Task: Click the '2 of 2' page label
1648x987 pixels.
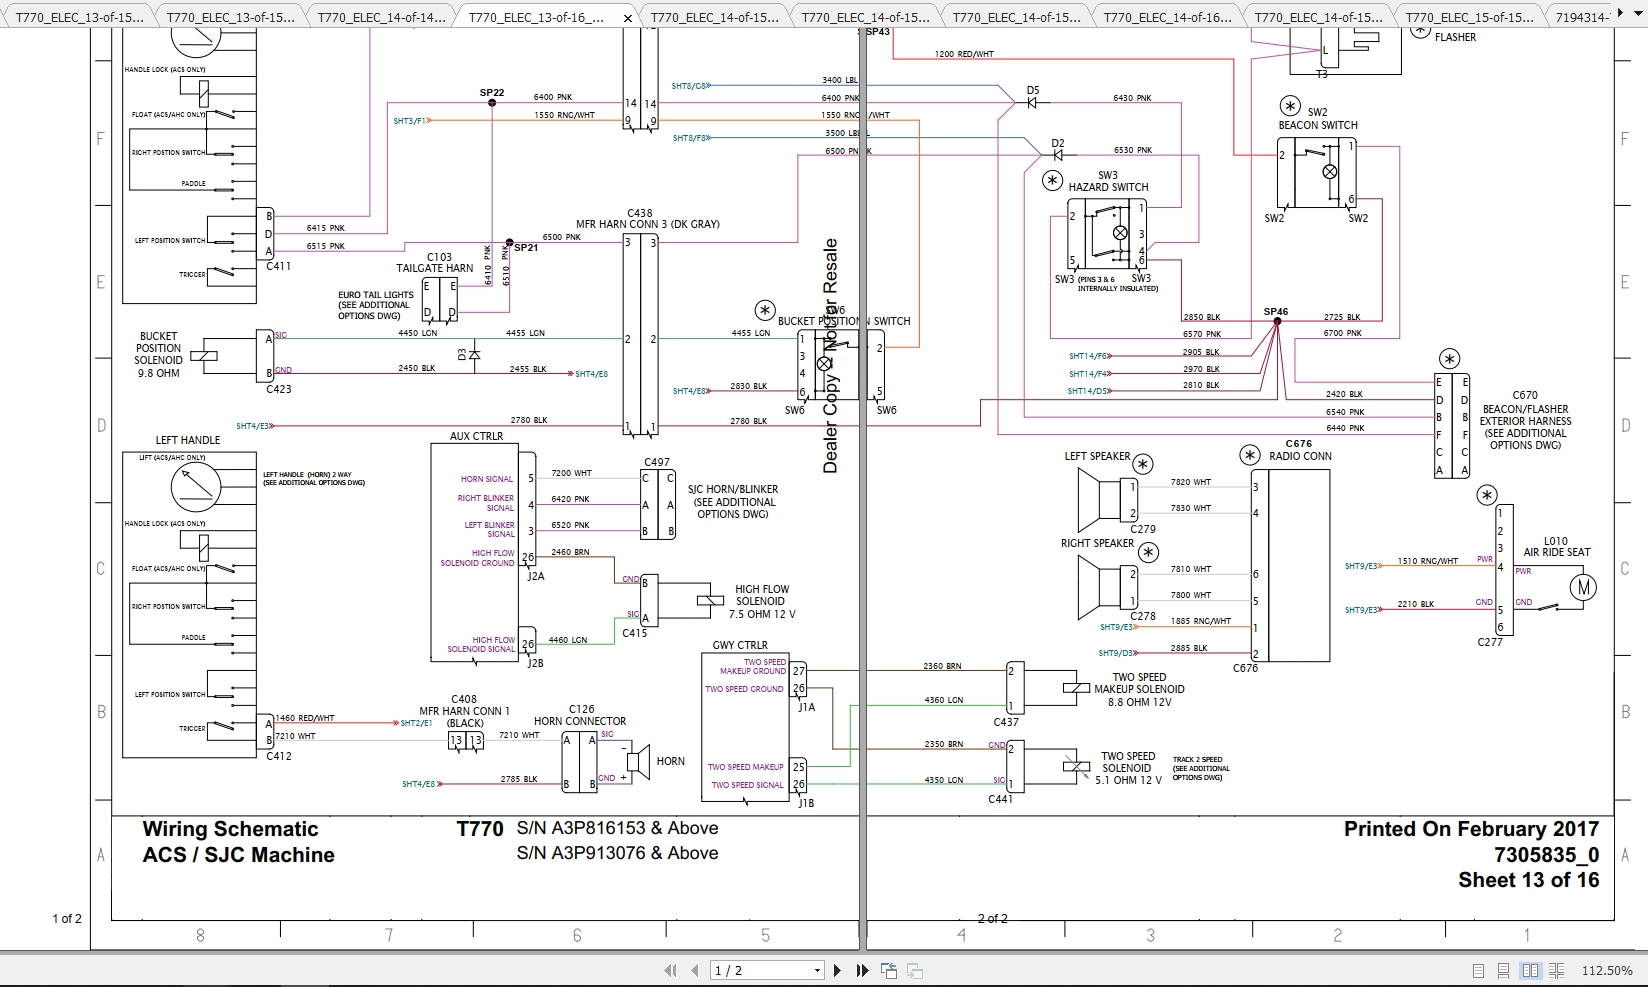Action: coord(992,918)
